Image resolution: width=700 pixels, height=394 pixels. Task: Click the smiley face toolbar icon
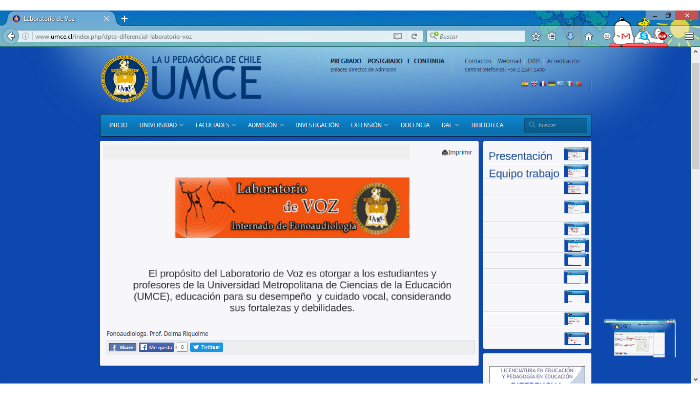click(607, 37)
